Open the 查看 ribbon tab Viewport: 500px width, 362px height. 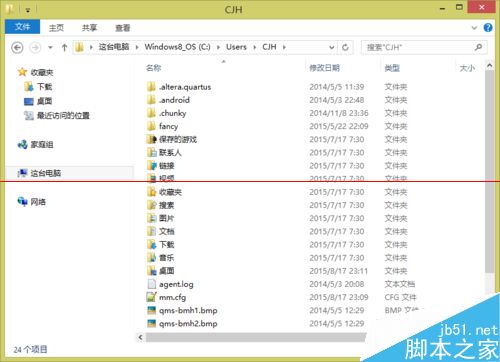tap(123, 28)
